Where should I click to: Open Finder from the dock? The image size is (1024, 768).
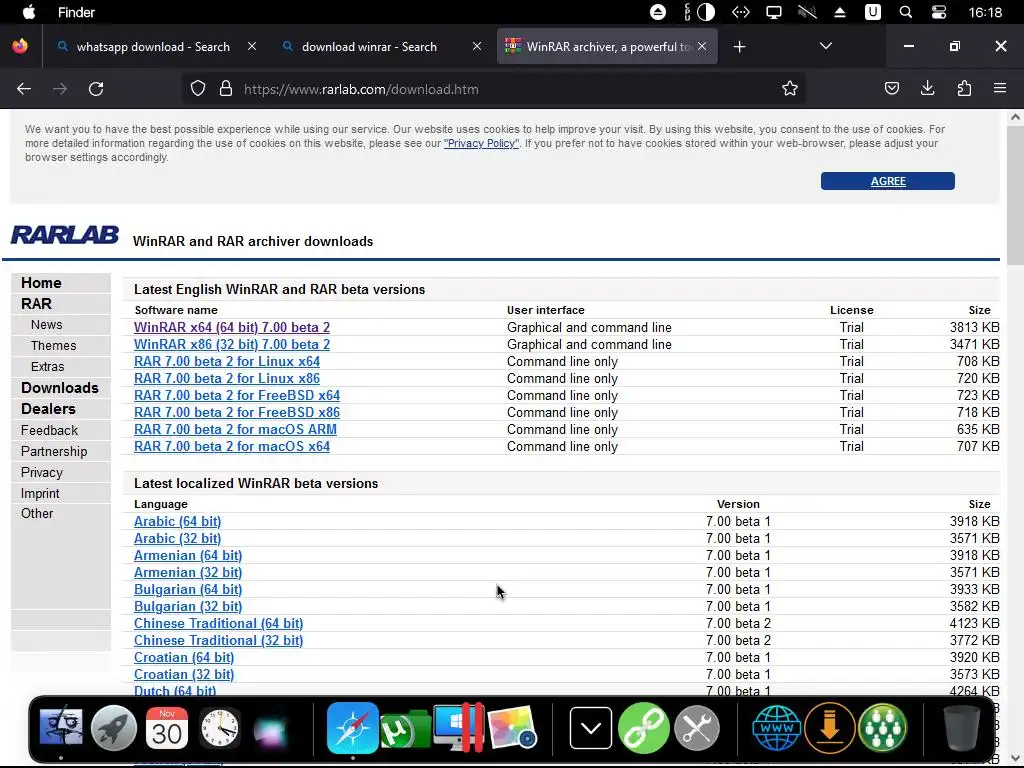click(61, 727)
